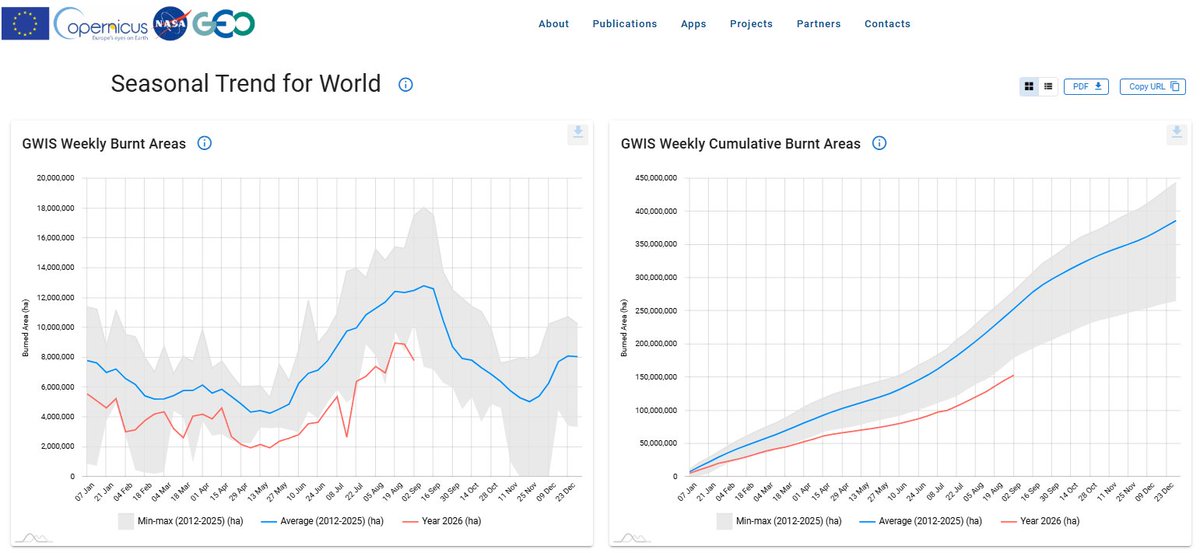
Task: Open the European Union flag logo
Action: tap(25, 23)
